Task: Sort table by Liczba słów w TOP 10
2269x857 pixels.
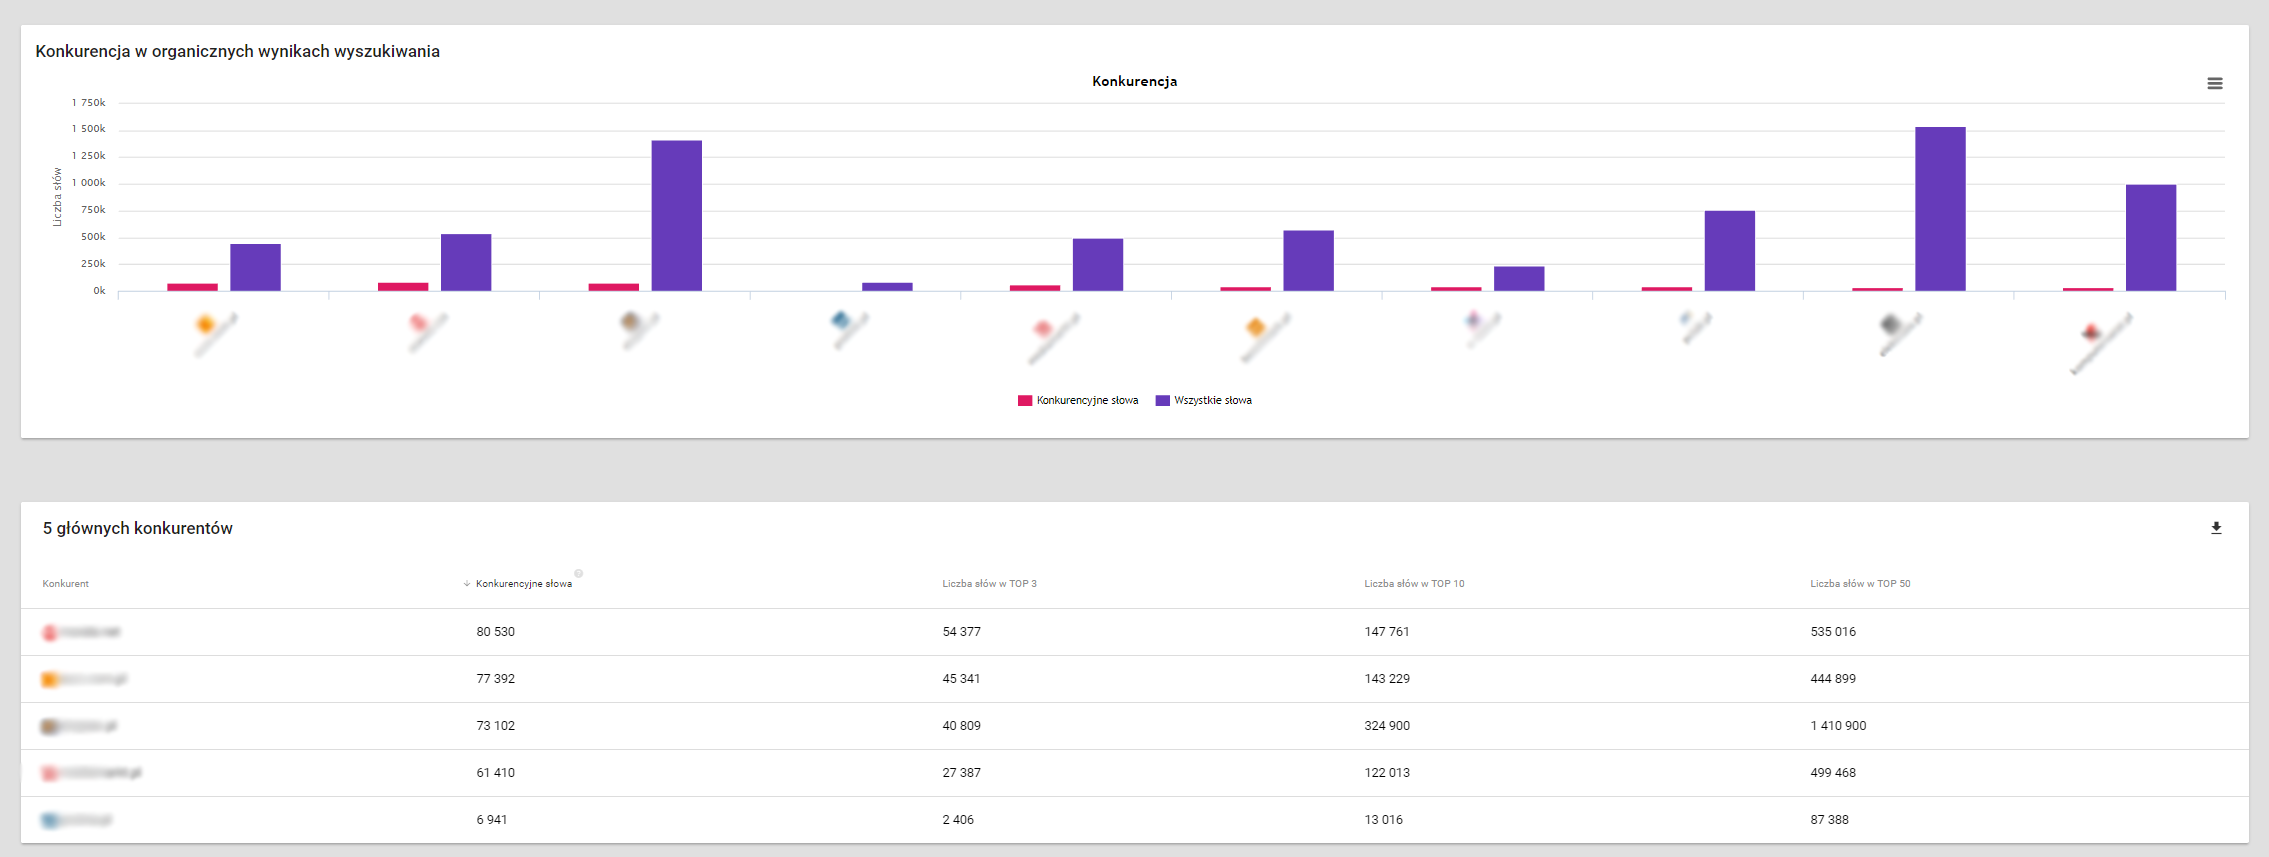Action: 1413,584
